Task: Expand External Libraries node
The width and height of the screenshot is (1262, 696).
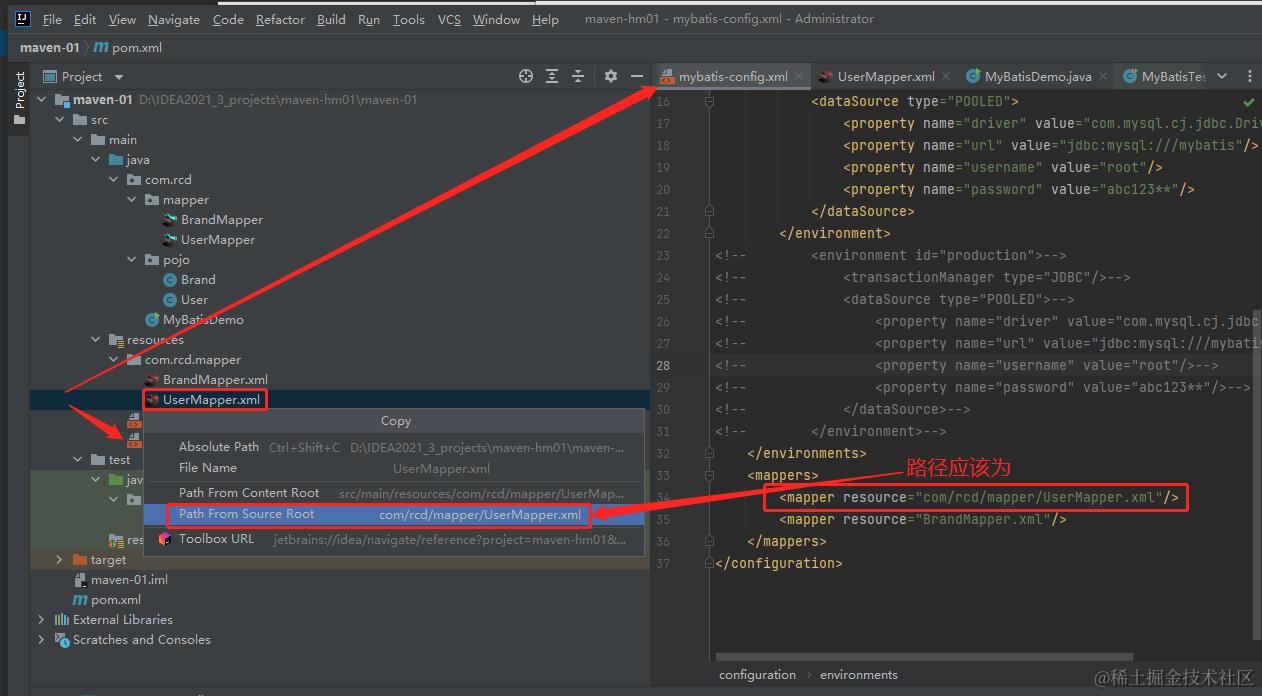Action: pyautogui.click(x=42, y=620)
